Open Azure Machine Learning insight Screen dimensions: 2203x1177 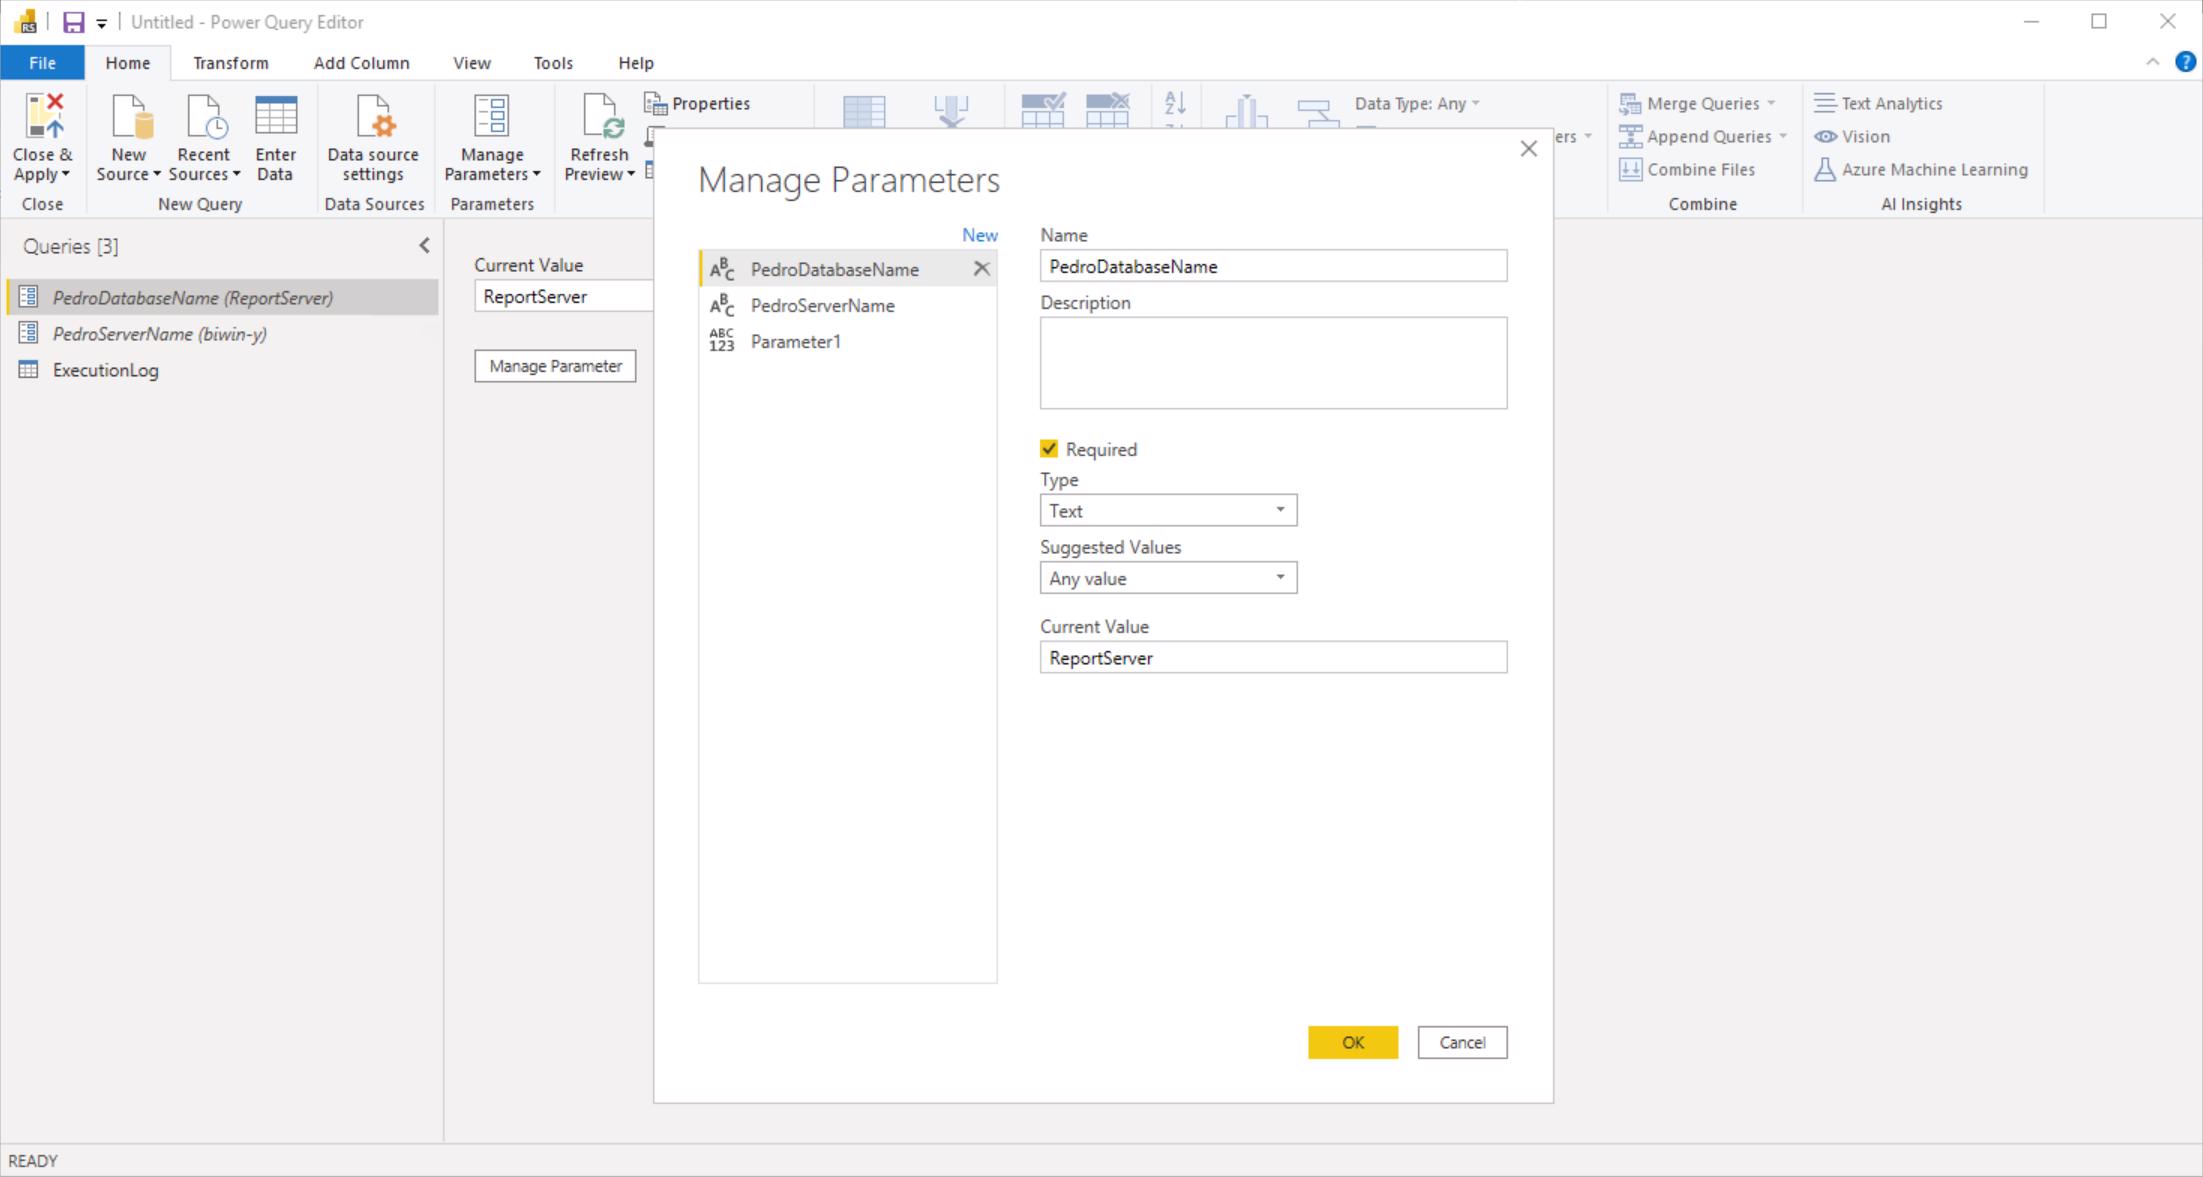pyautogui.click(x=1921, y=169)
